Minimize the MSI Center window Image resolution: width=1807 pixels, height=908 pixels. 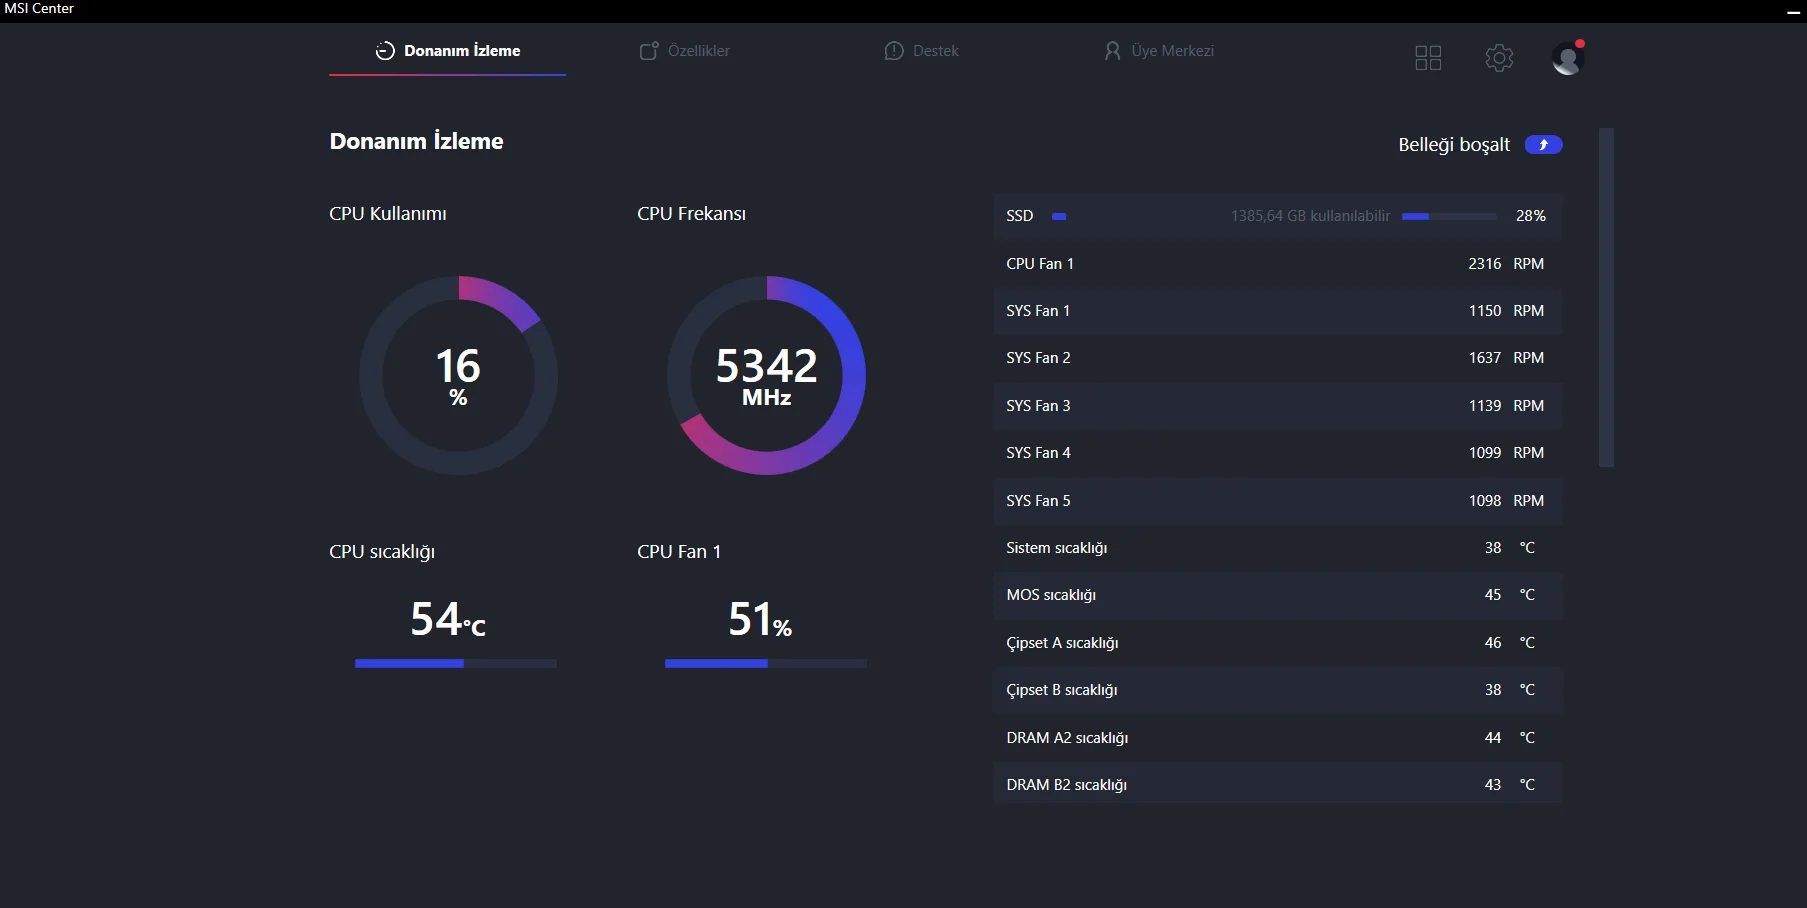point(1793,11)
